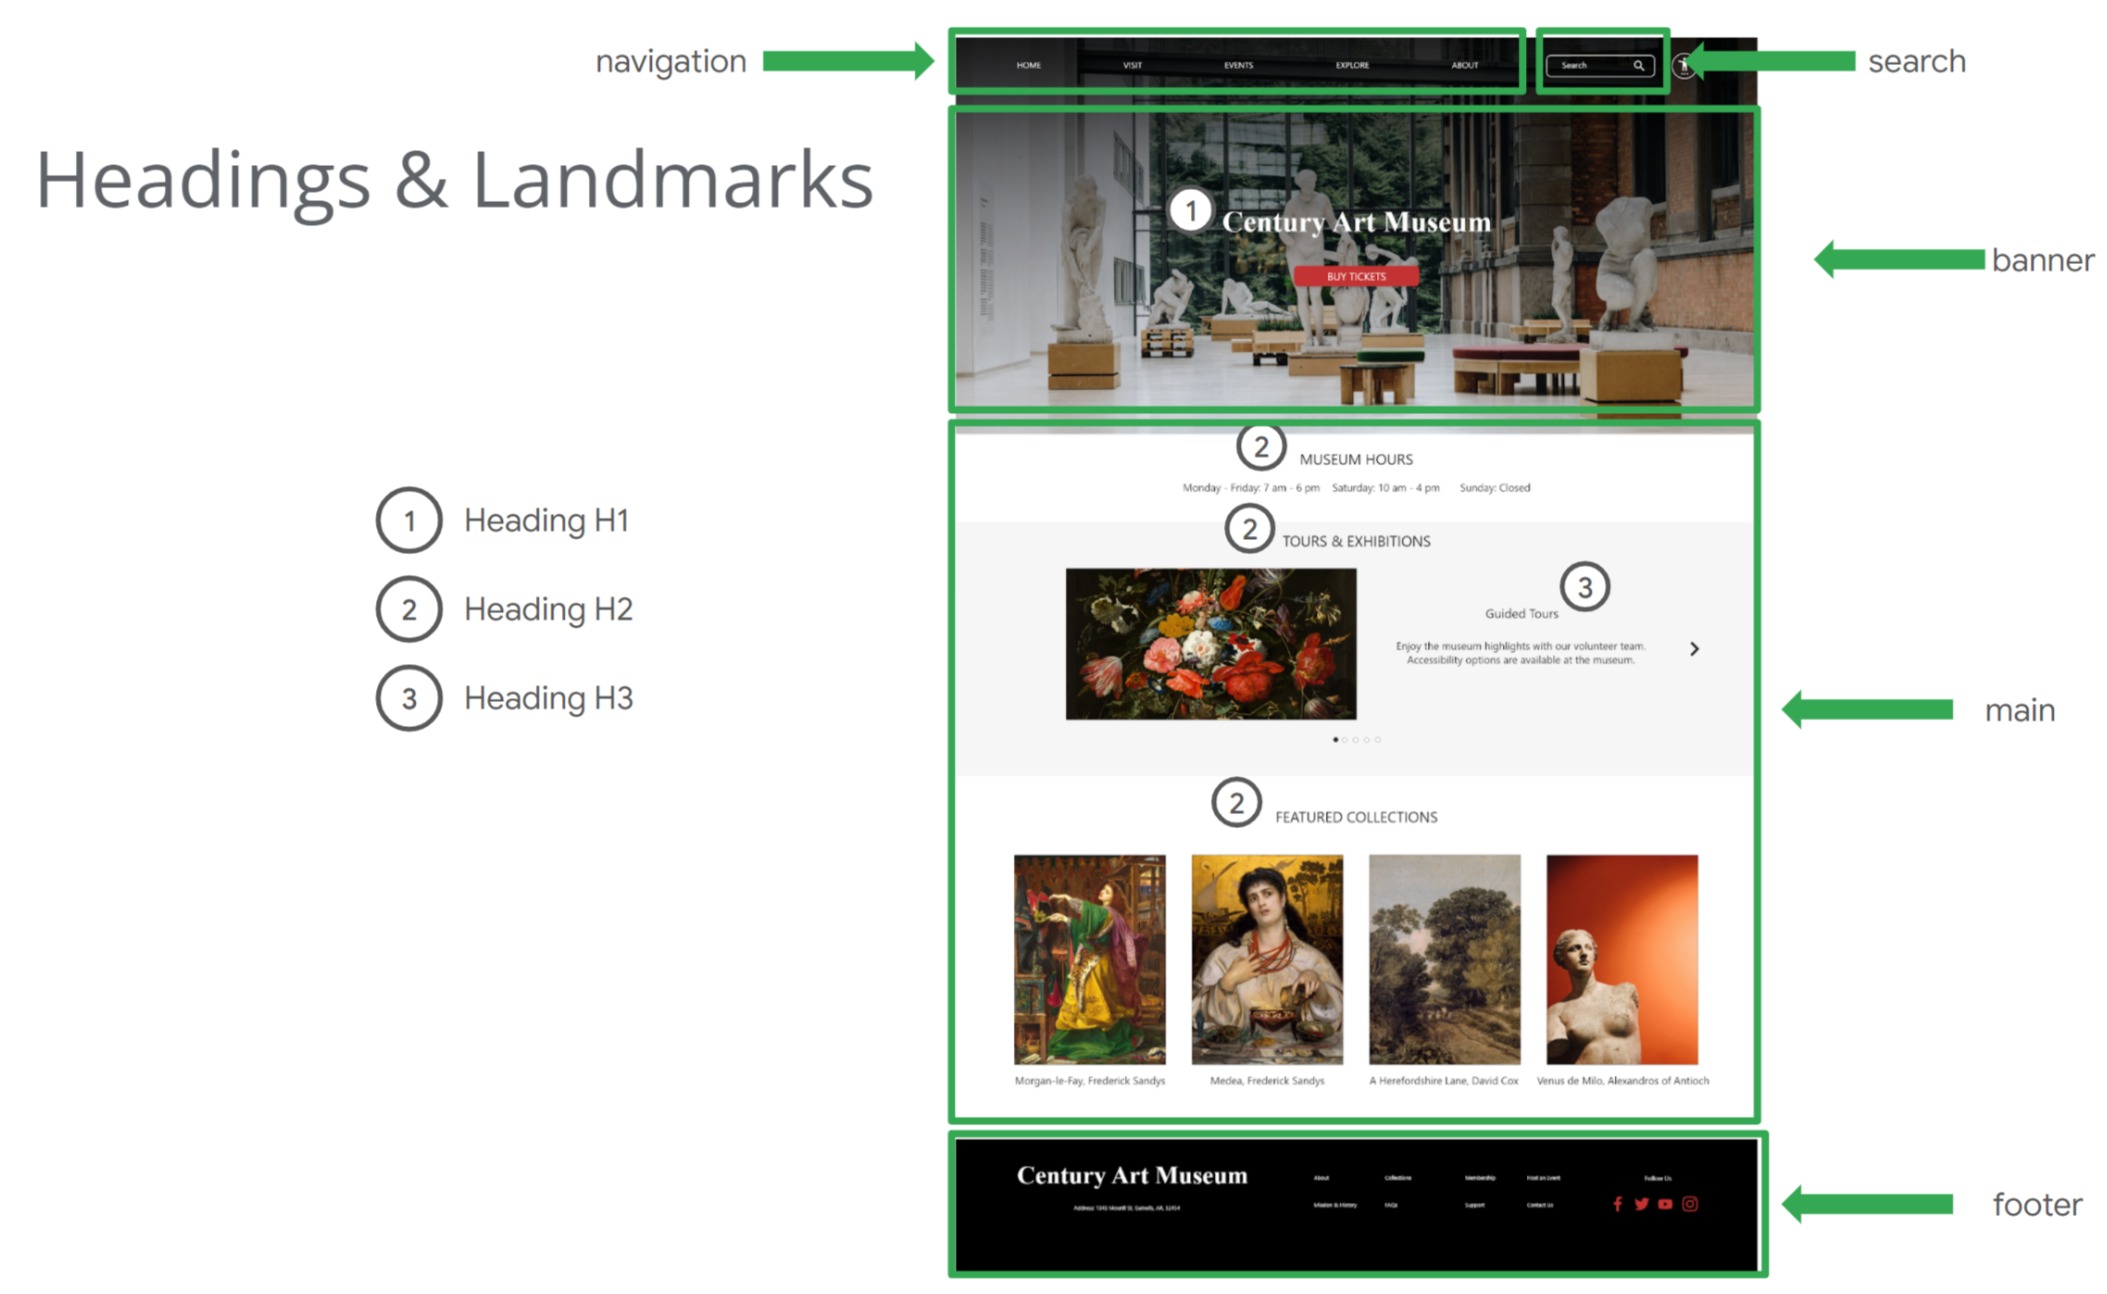Select the last carousel pagination dot
Screen dimensions: 2107x1294
(x=1378, y=740)
